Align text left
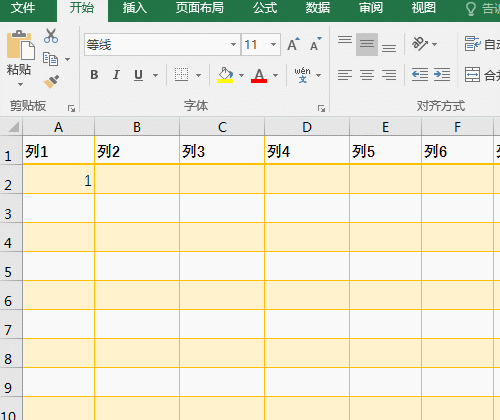The image size is (500, 420). (345, 75)
